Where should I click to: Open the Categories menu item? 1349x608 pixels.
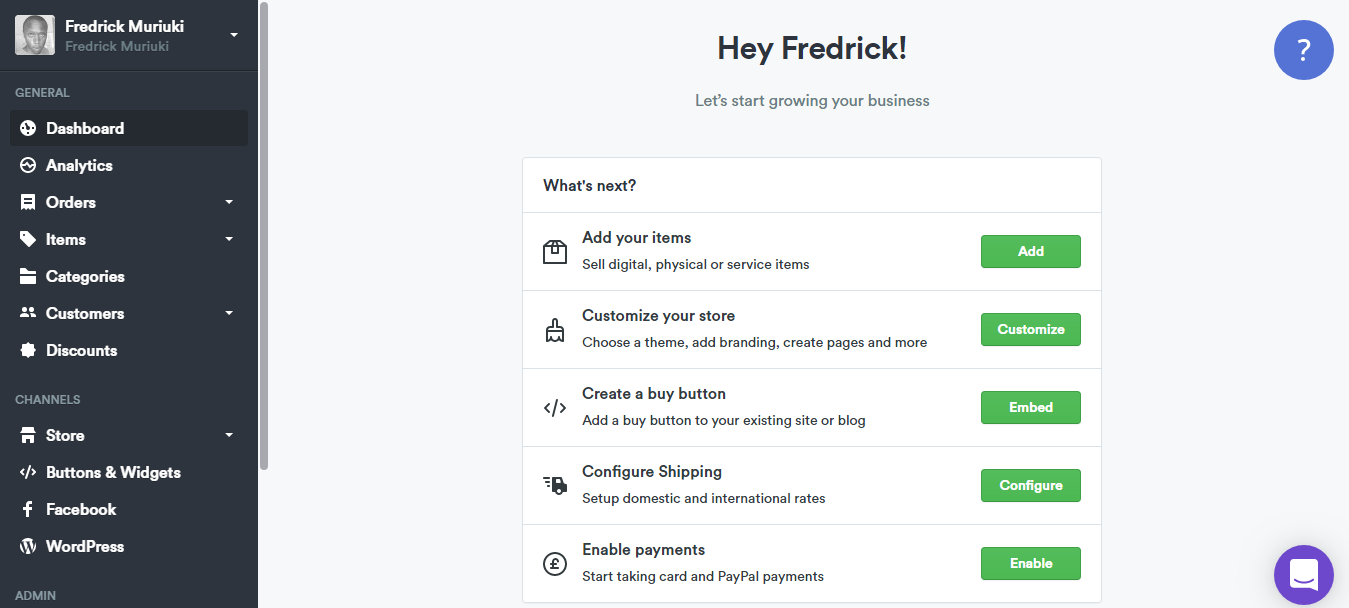point(85,276)
